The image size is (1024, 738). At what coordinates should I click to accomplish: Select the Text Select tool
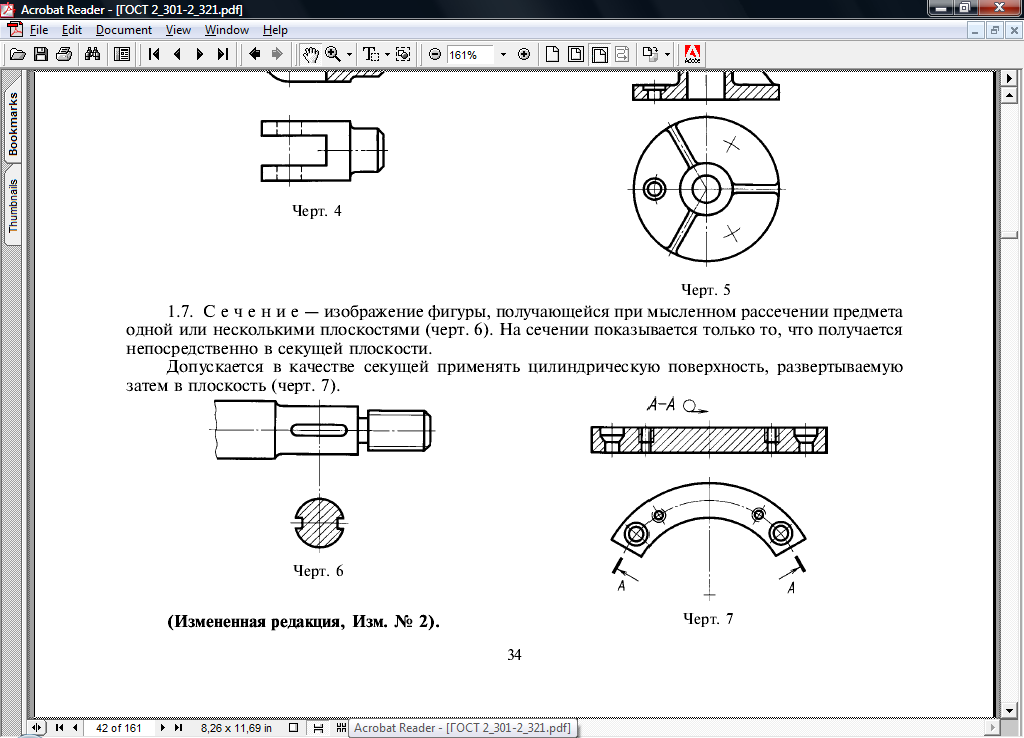371,54
